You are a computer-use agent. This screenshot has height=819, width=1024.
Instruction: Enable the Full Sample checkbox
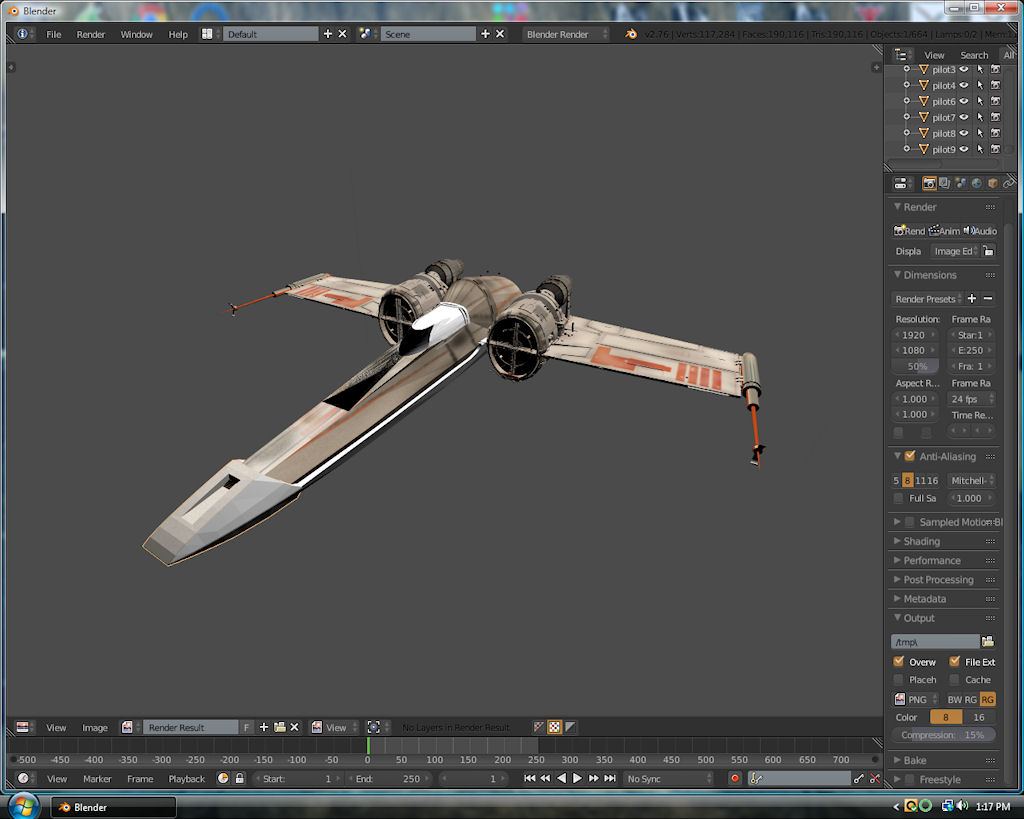click(x=899, y=498)
